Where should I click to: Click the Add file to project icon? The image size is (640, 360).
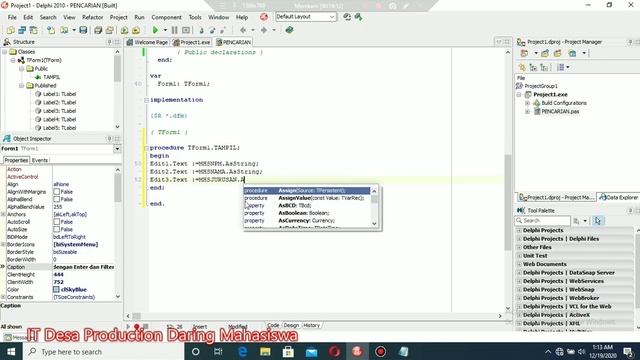click(x=124, y=30)
